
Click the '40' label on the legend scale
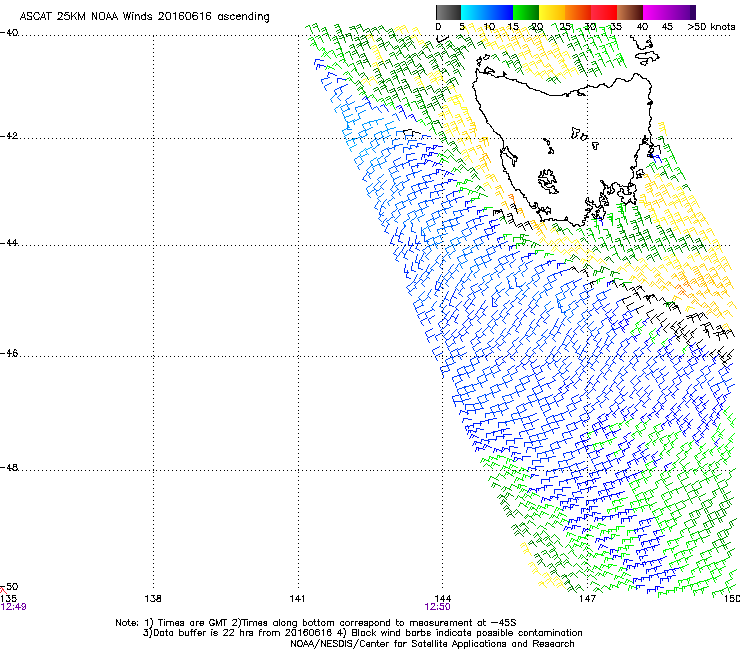[x=642, y=27]
